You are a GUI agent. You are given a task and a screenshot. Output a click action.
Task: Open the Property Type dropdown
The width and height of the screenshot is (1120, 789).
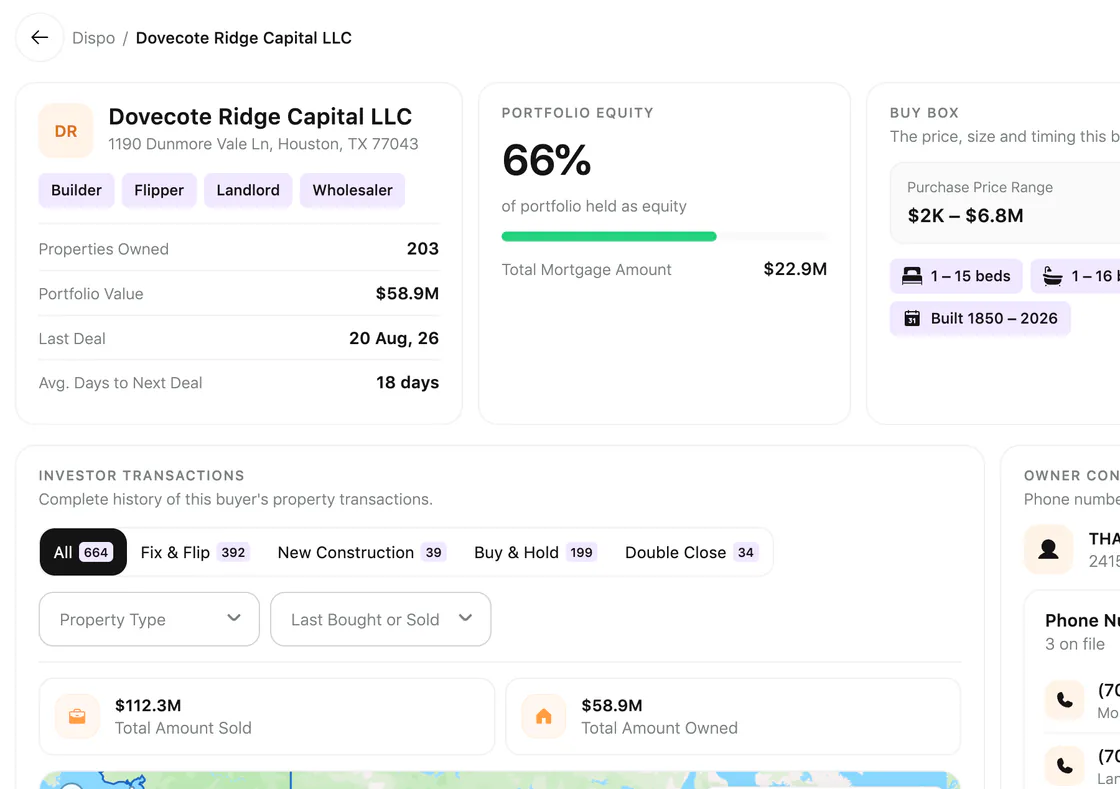[149, 619]
